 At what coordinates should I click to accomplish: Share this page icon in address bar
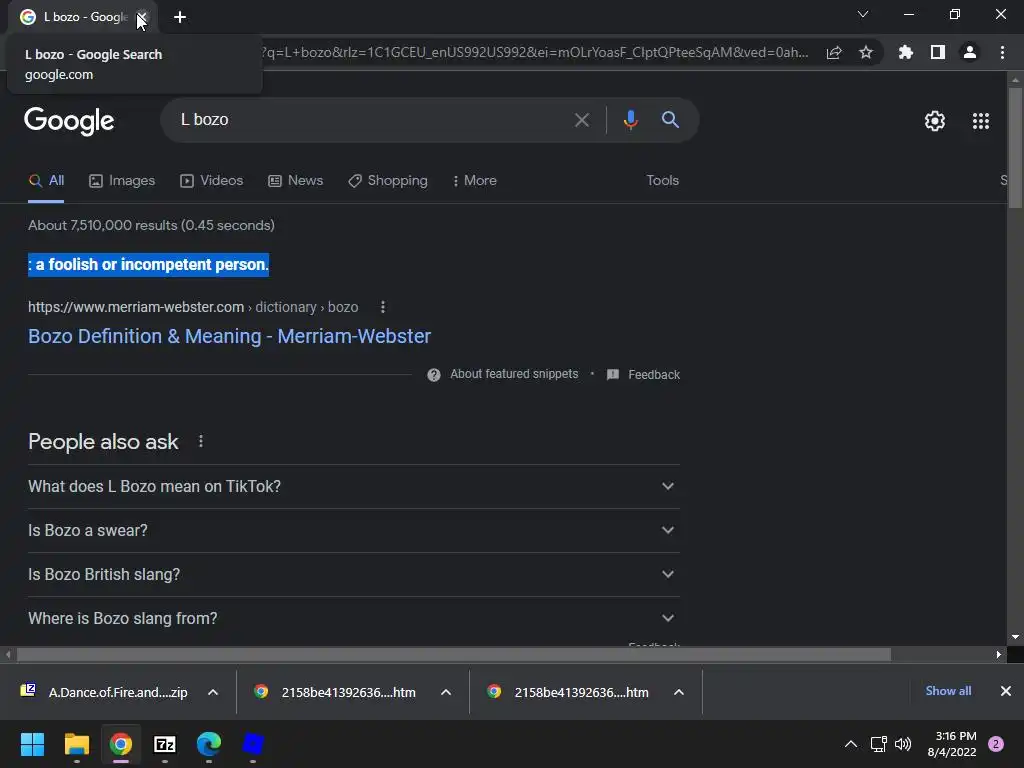834,53
